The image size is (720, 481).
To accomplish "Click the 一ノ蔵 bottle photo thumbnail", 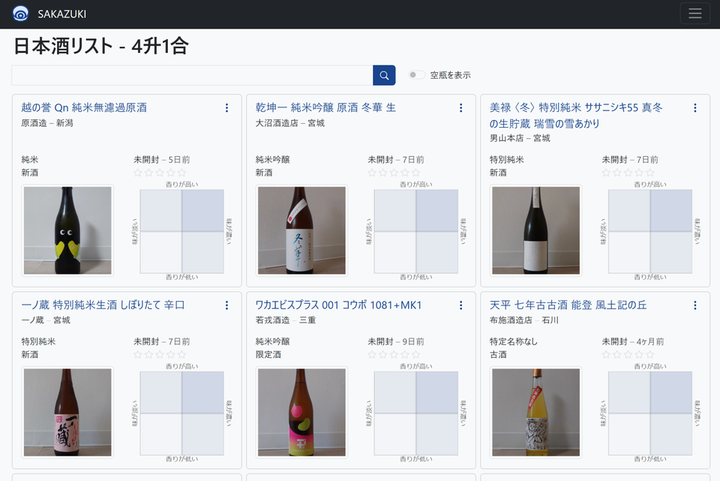I will click(x=68, y=412).
